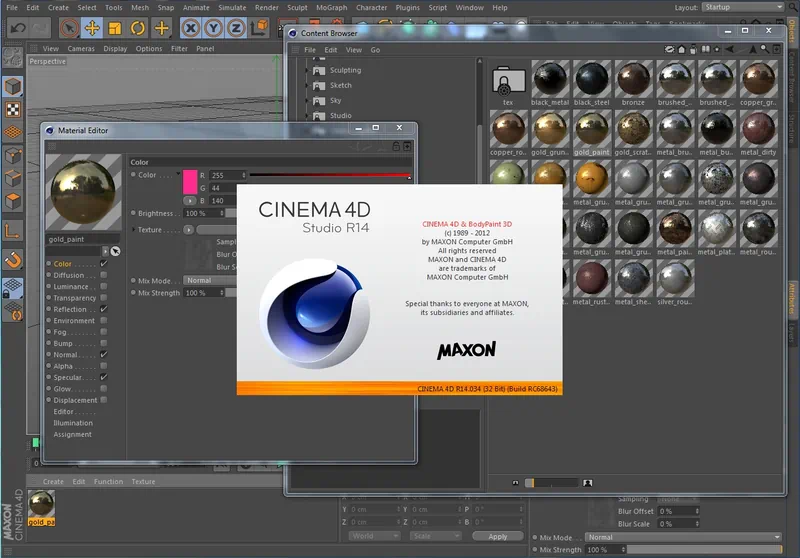
Task: Open the Sculpt menu
Action: pyautogui.click(x=297, y=8)
